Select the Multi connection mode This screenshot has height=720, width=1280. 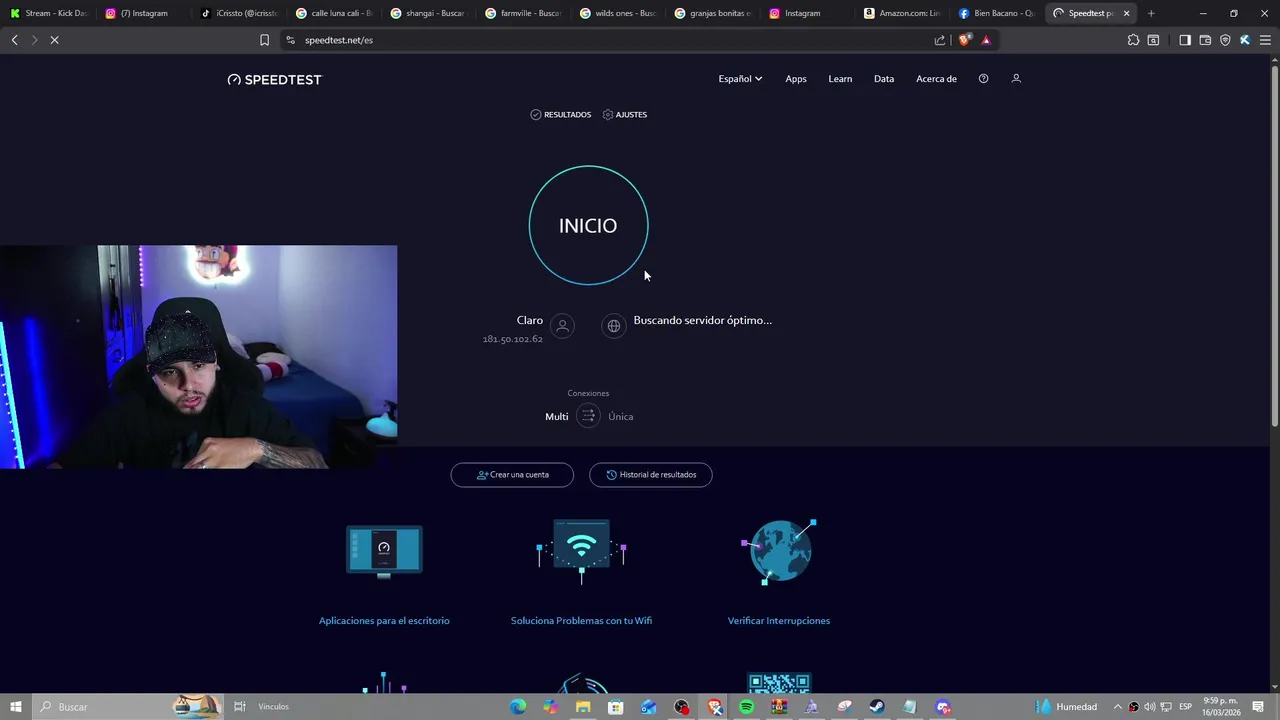(556, 417)
